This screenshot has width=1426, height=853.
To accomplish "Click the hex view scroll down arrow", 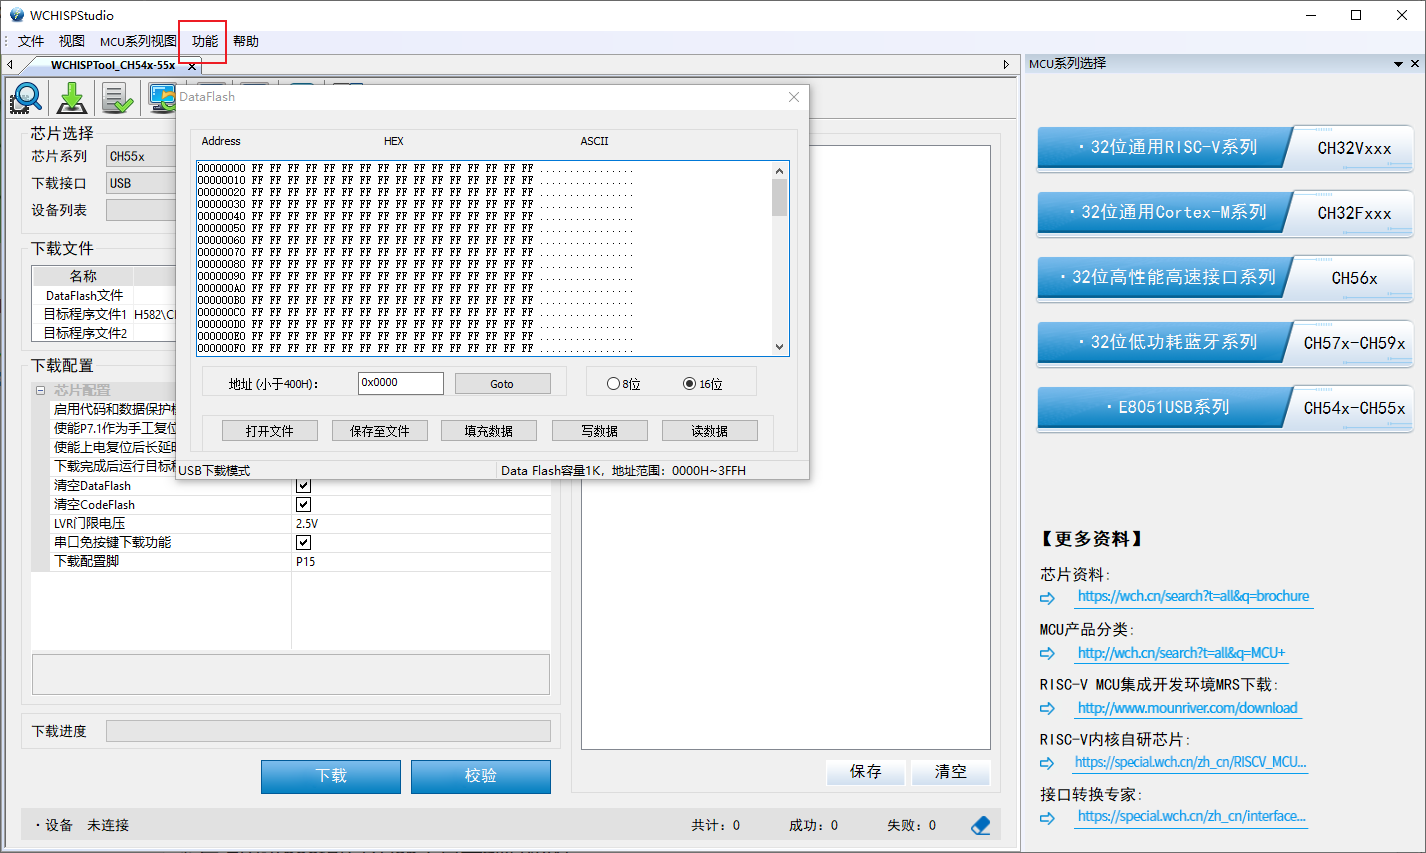I will (x=780, y=347).
